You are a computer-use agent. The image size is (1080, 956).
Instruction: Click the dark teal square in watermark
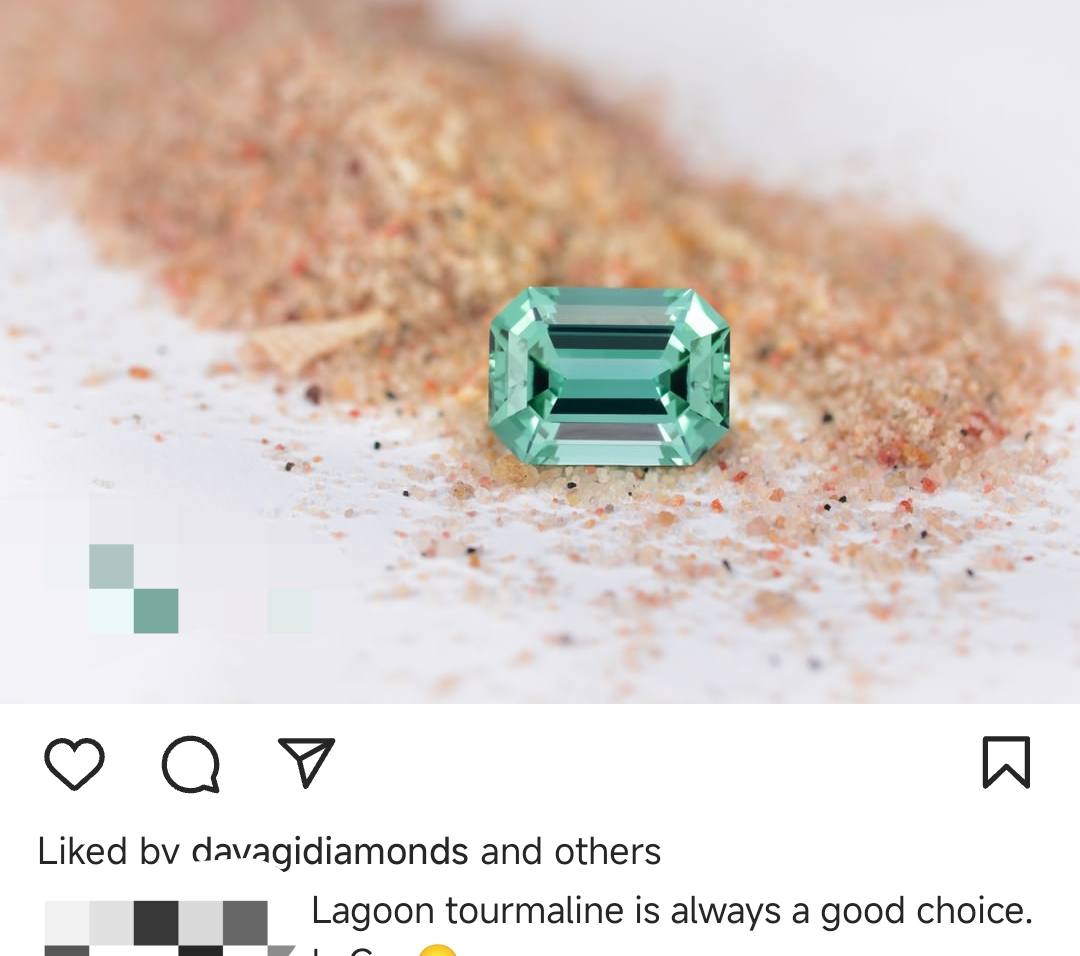[156, 611]
